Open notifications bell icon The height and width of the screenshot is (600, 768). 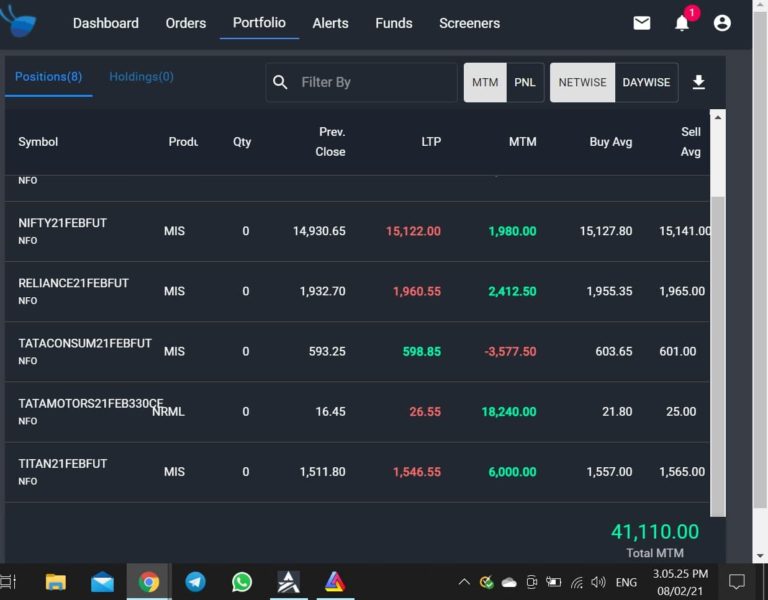coord(682,23)
